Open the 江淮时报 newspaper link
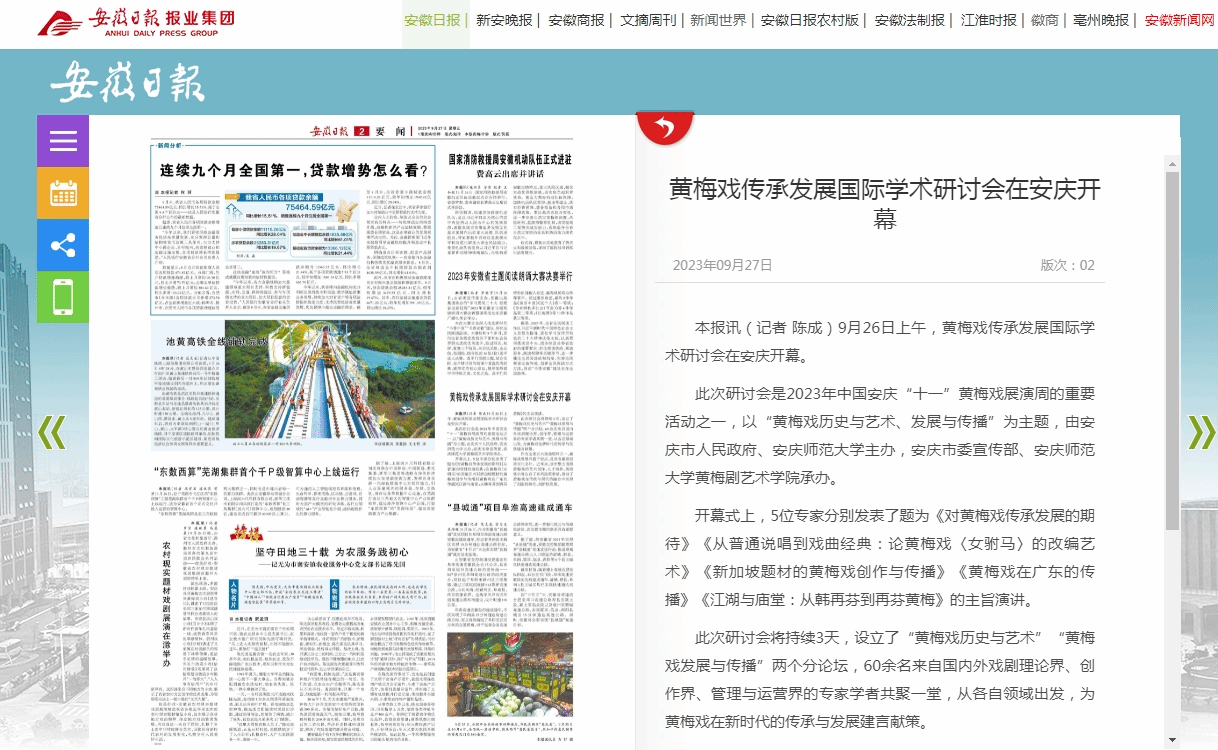 tap(988, 20)
